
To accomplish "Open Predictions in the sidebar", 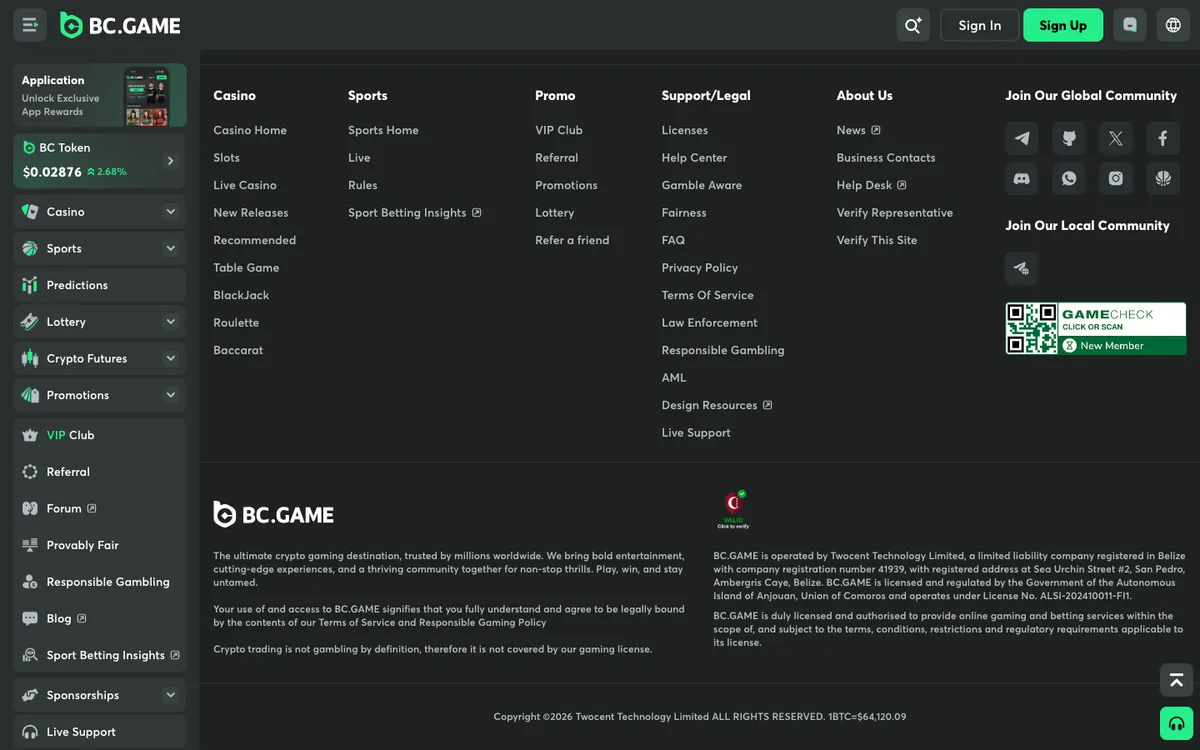I will pos(100,285).
